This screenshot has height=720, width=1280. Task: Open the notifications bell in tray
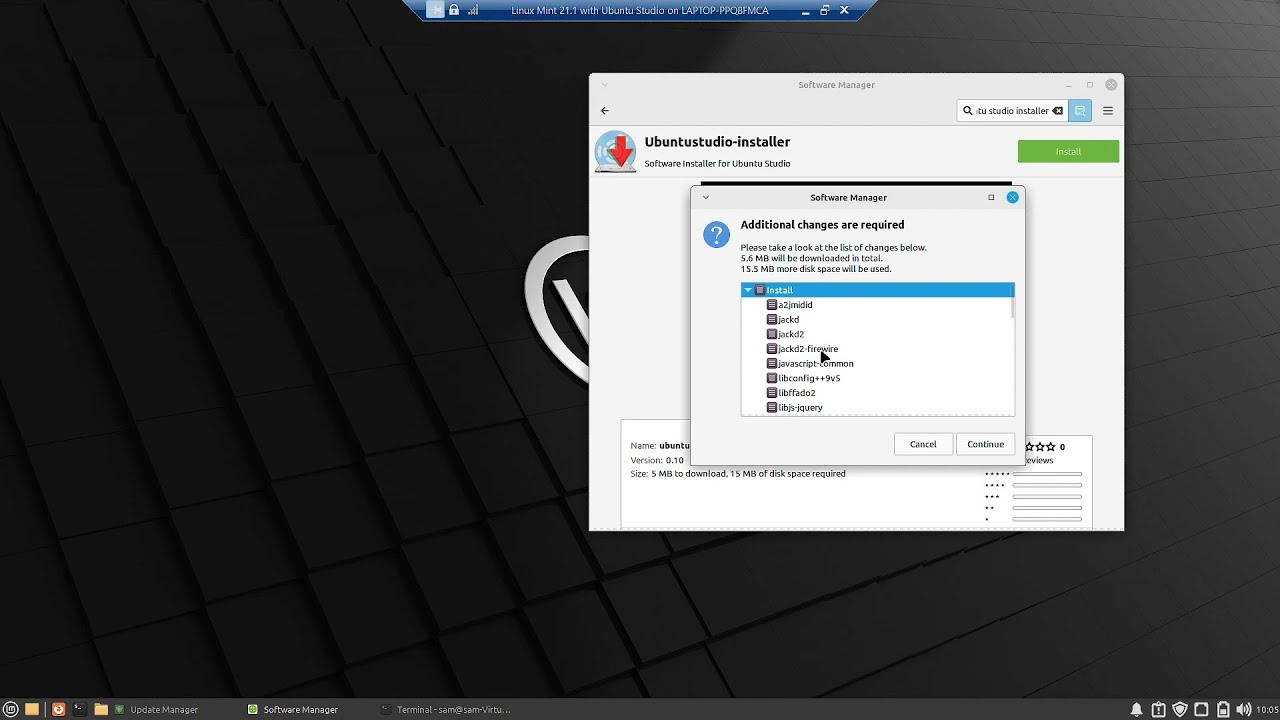pos(1136,709)
